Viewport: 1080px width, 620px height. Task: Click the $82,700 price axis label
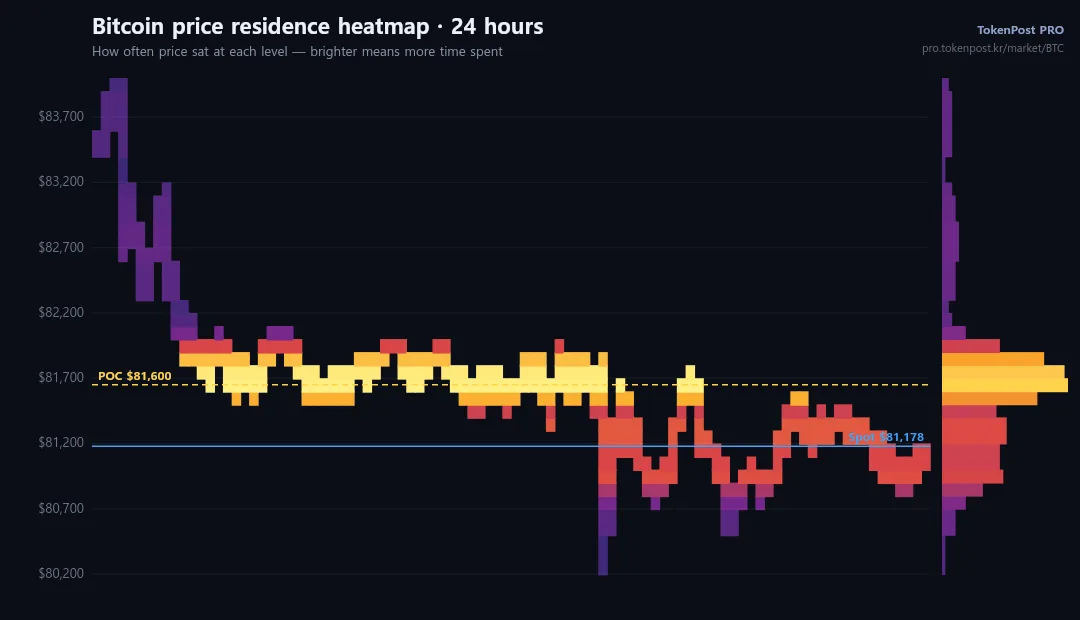[x=61, y=247]
